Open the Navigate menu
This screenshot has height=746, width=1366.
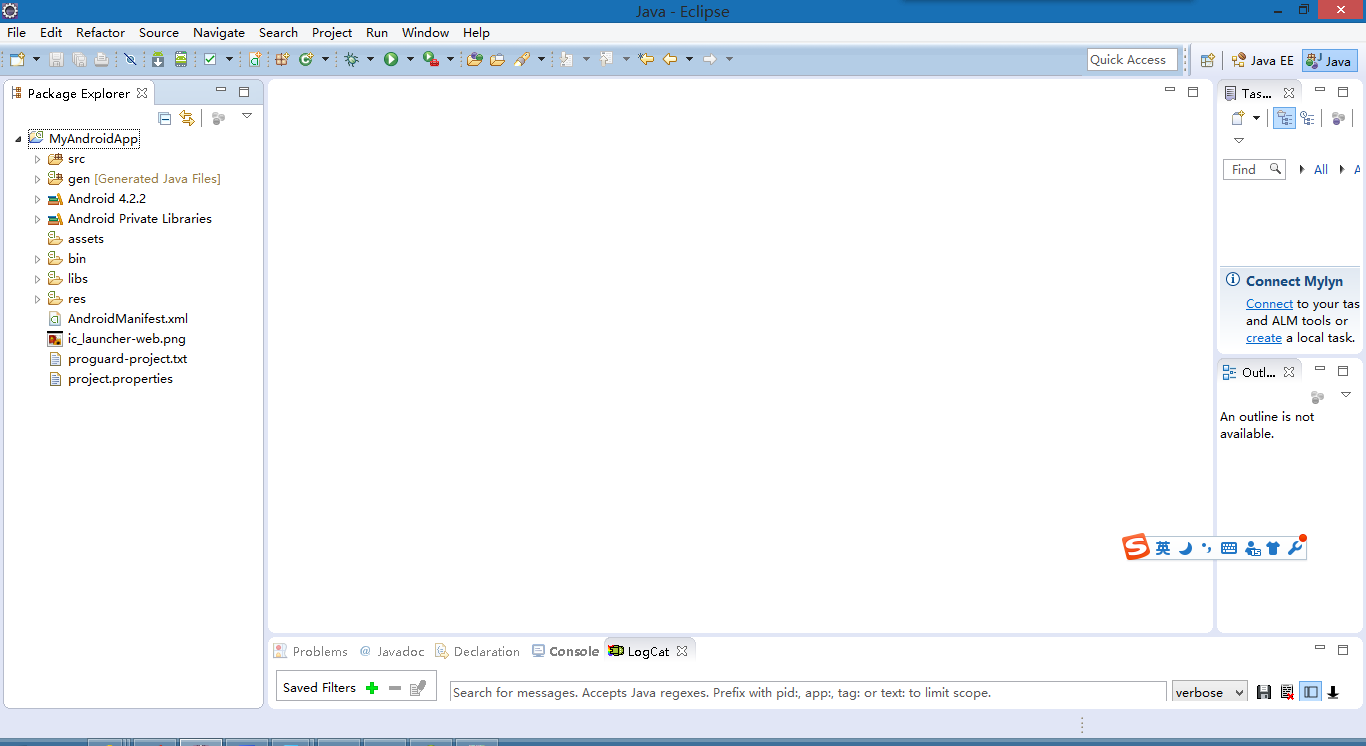(219, 32)
